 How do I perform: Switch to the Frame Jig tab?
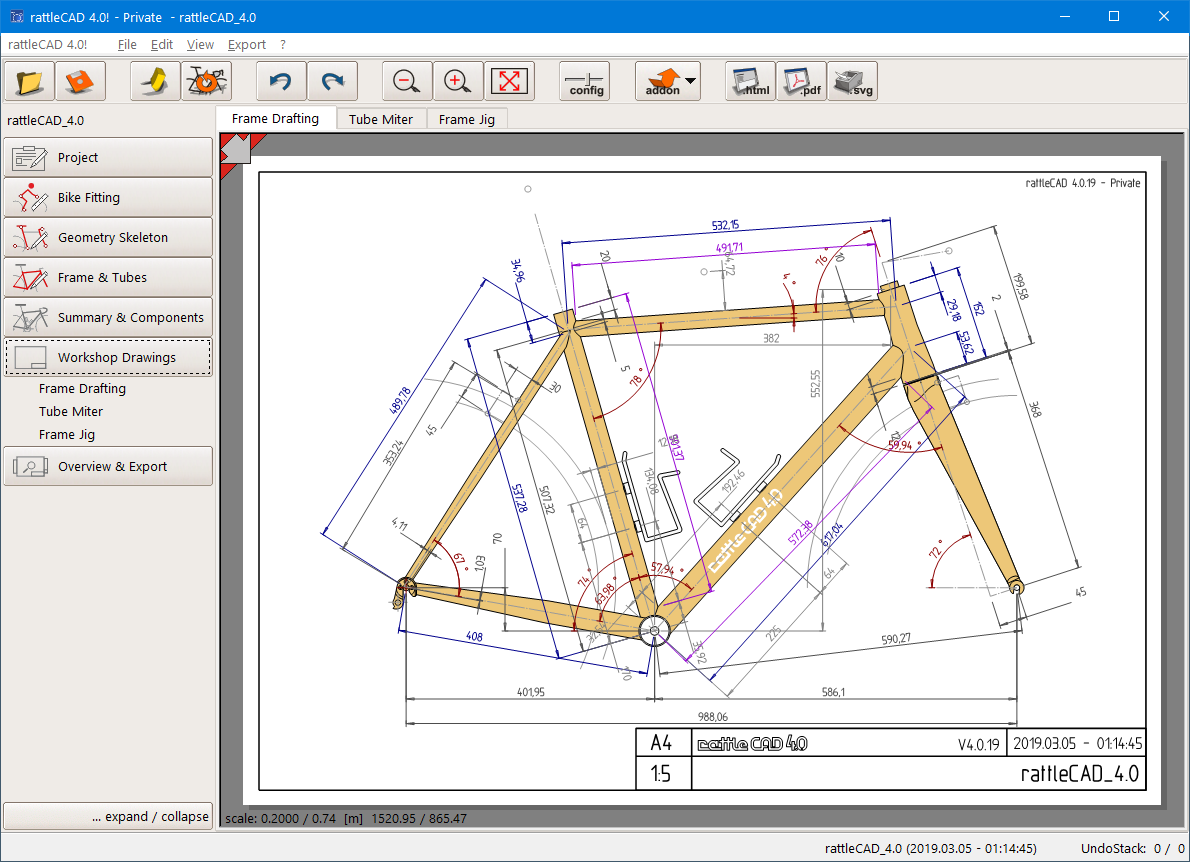(x=467, y=119)
